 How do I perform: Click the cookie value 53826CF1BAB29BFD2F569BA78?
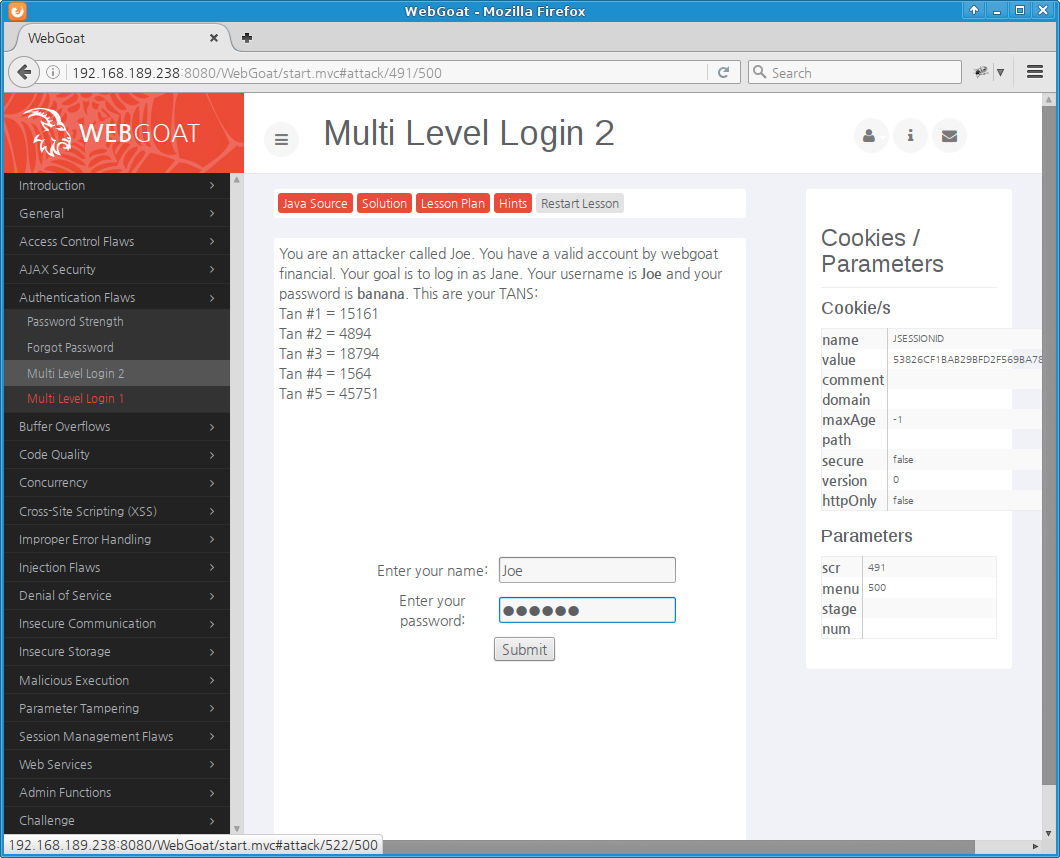[967, 359]
